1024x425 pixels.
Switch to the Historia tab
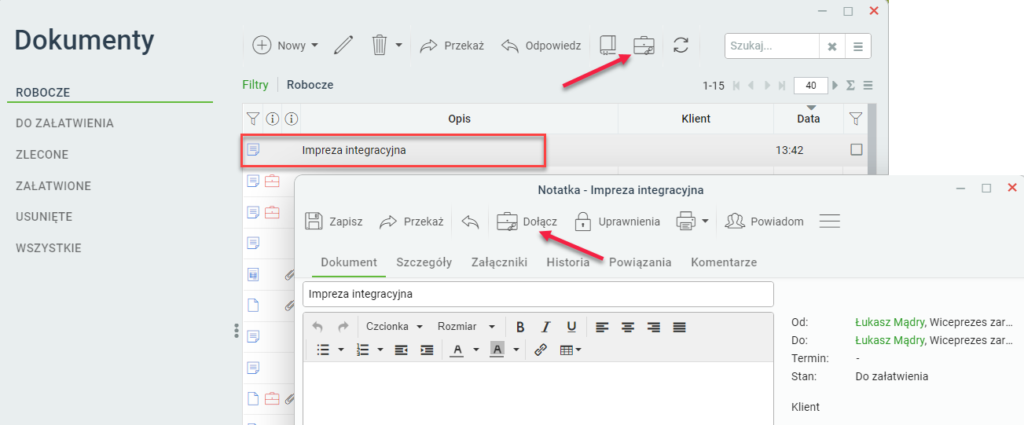568,262
